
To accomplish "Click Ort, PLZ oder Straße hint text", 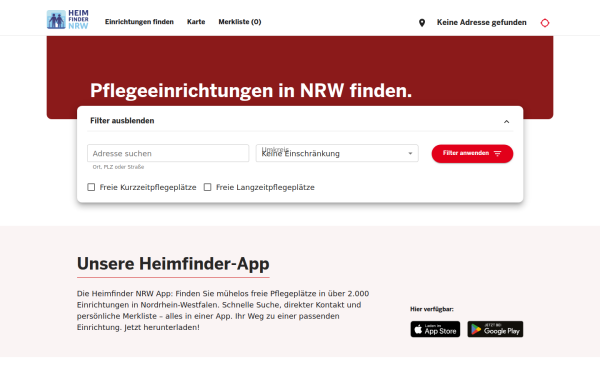I will 118,167.
